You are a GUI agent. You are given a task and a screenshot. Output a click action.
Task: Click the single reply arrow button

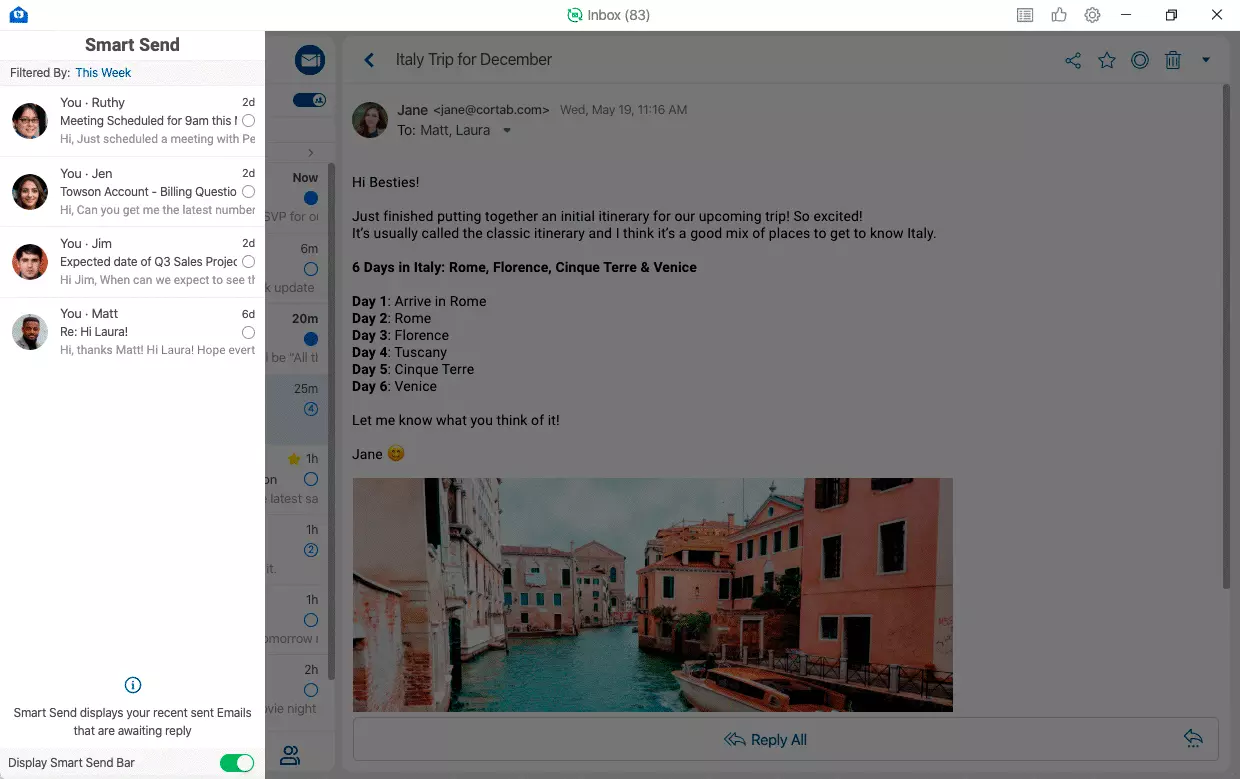tap(1193, 738)
